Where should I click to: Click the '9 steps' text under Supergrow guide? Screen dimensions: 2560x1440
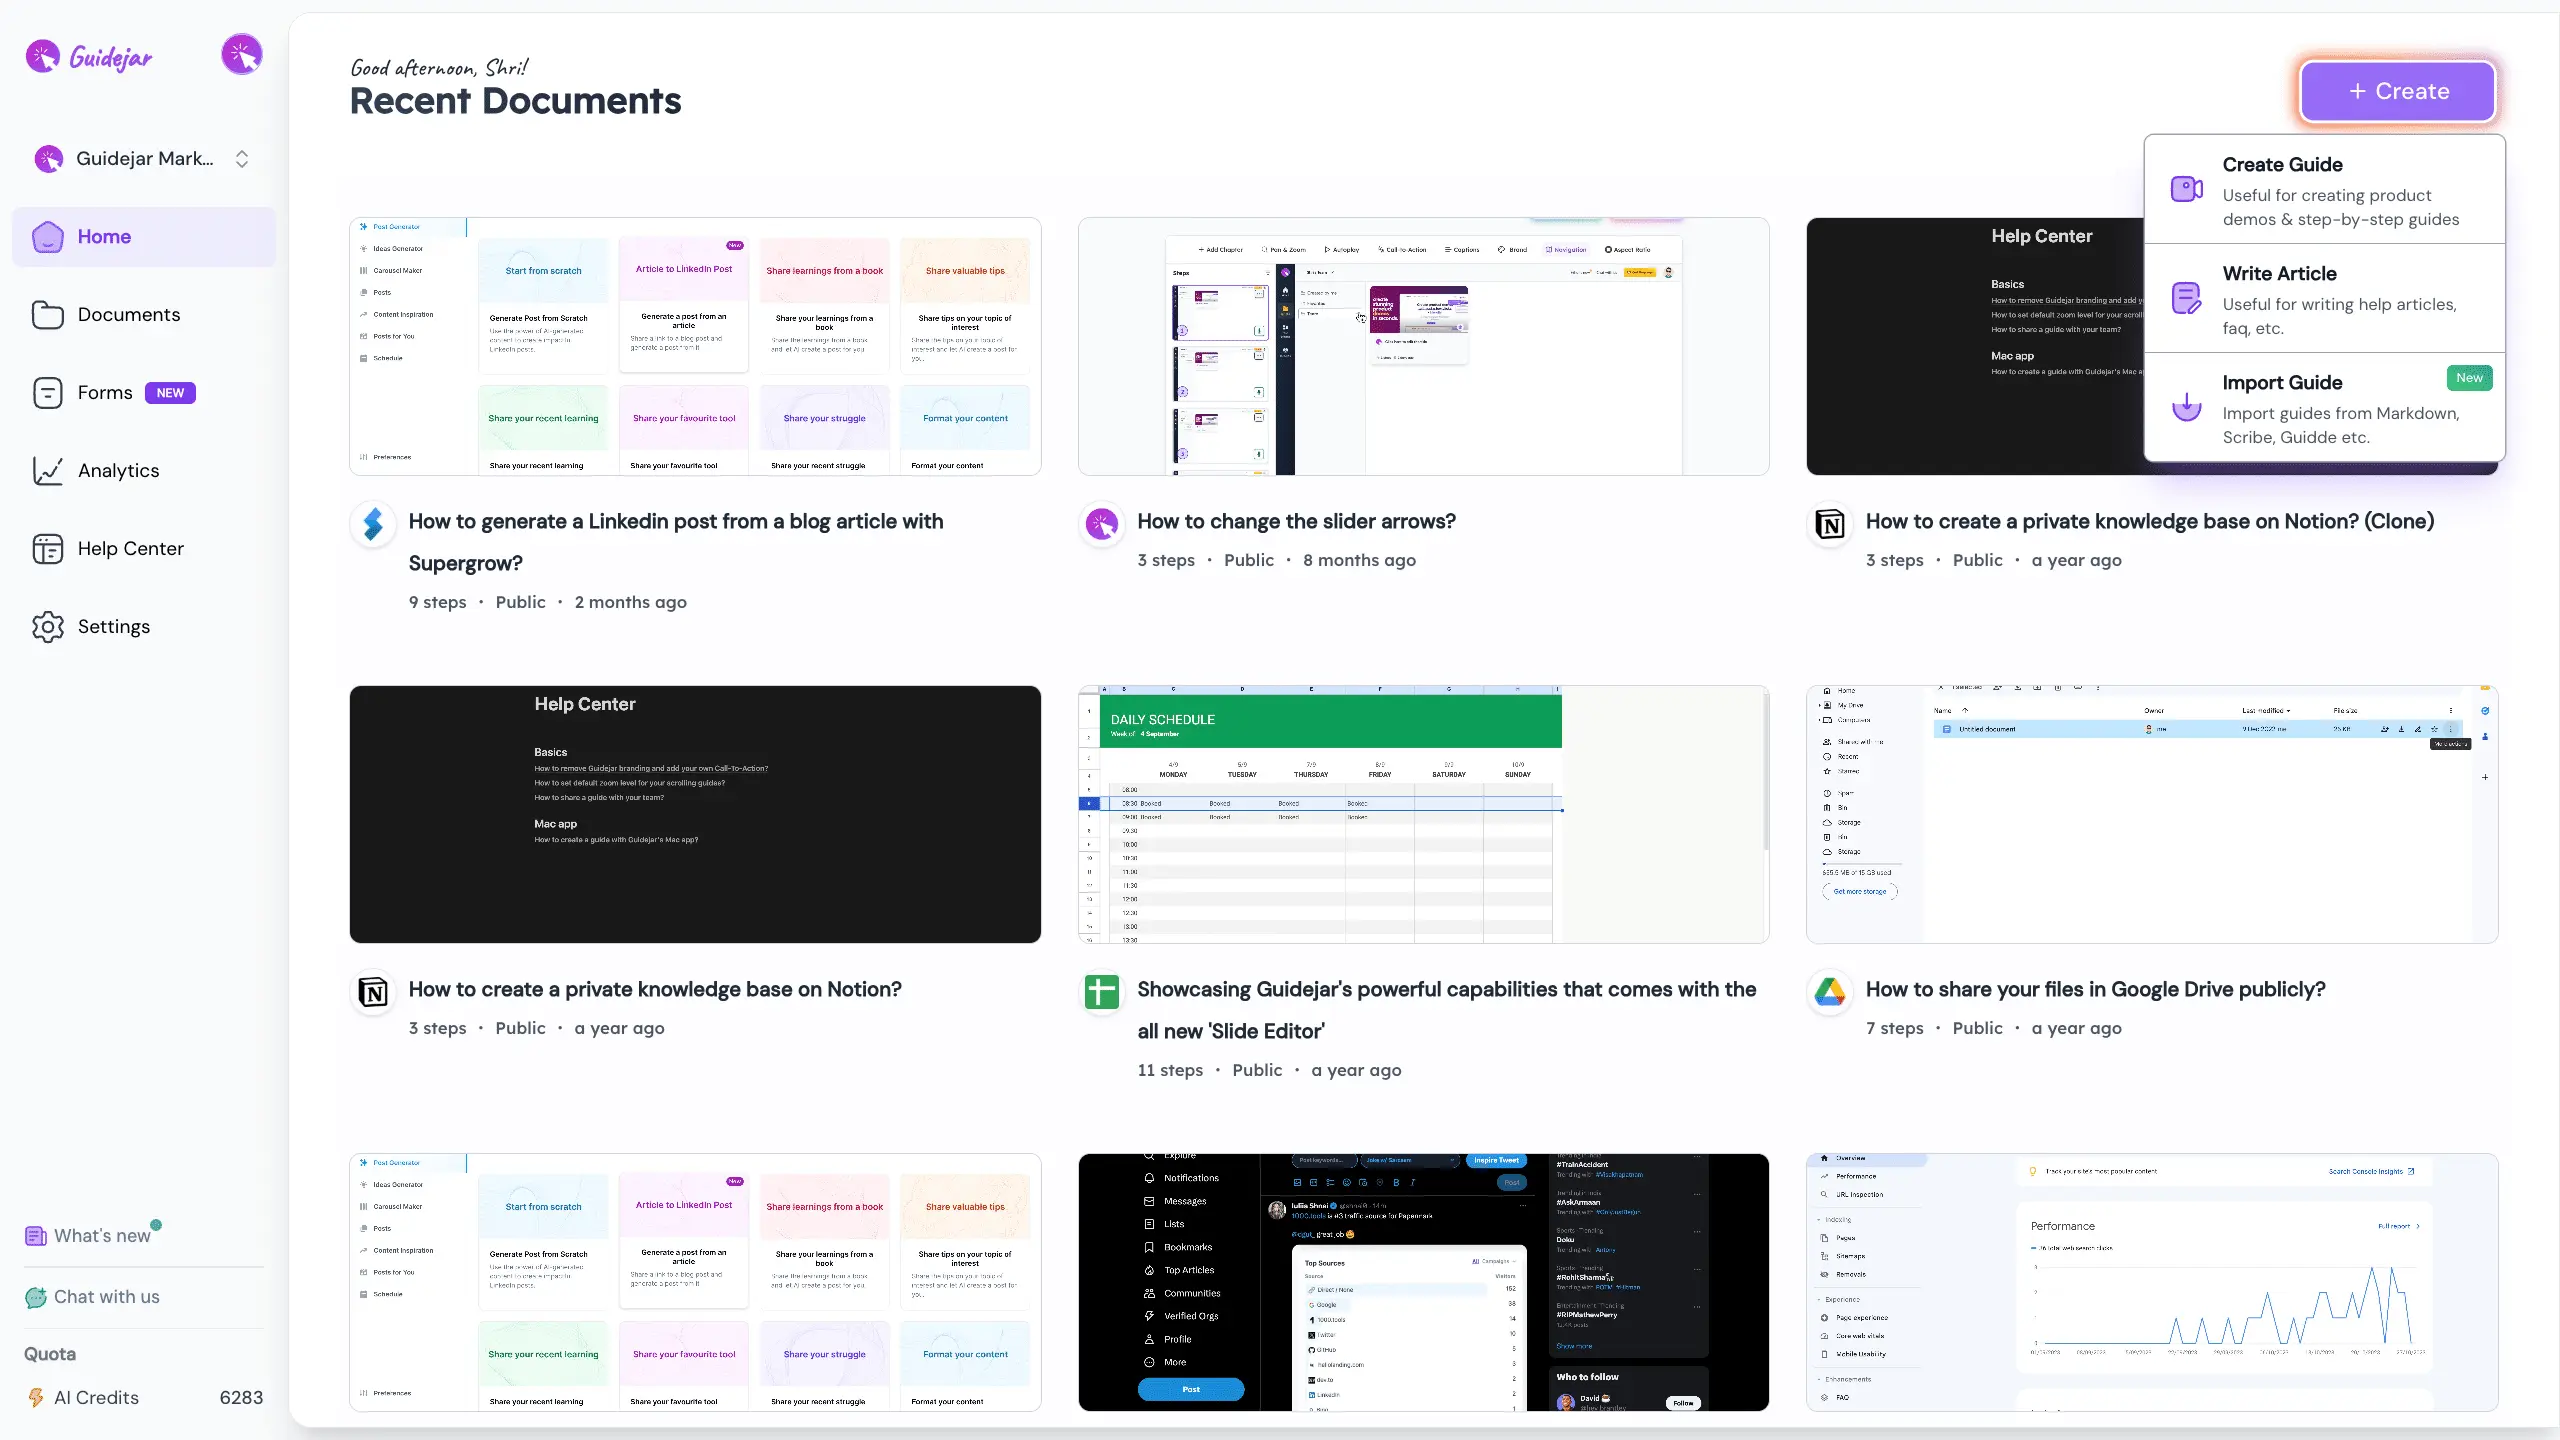pyautogui.click(x=437, y=602)
